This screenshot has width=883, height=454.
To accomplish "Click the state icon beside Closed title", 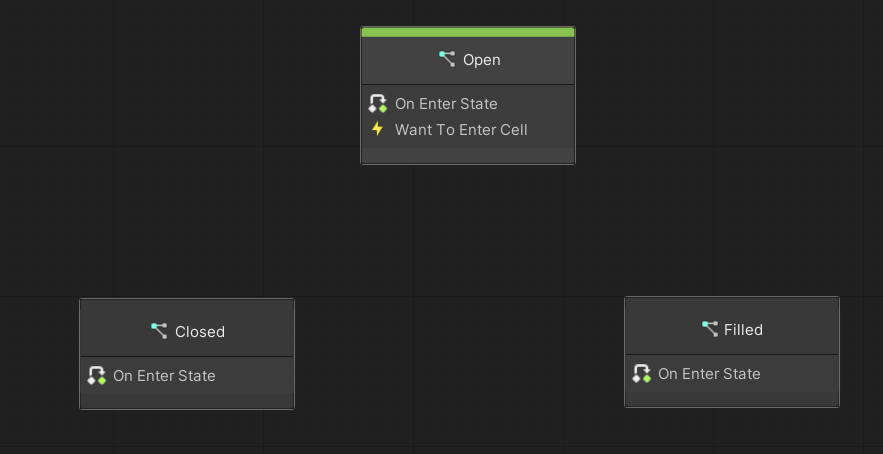I will pyautogui.click(x=159, y=331).
